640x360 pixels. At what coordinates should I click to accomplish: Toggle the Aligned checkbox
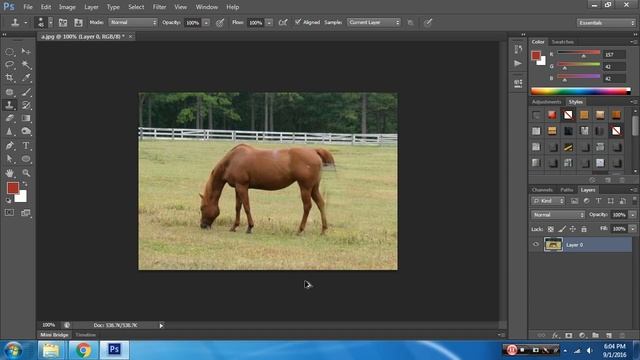298,22
